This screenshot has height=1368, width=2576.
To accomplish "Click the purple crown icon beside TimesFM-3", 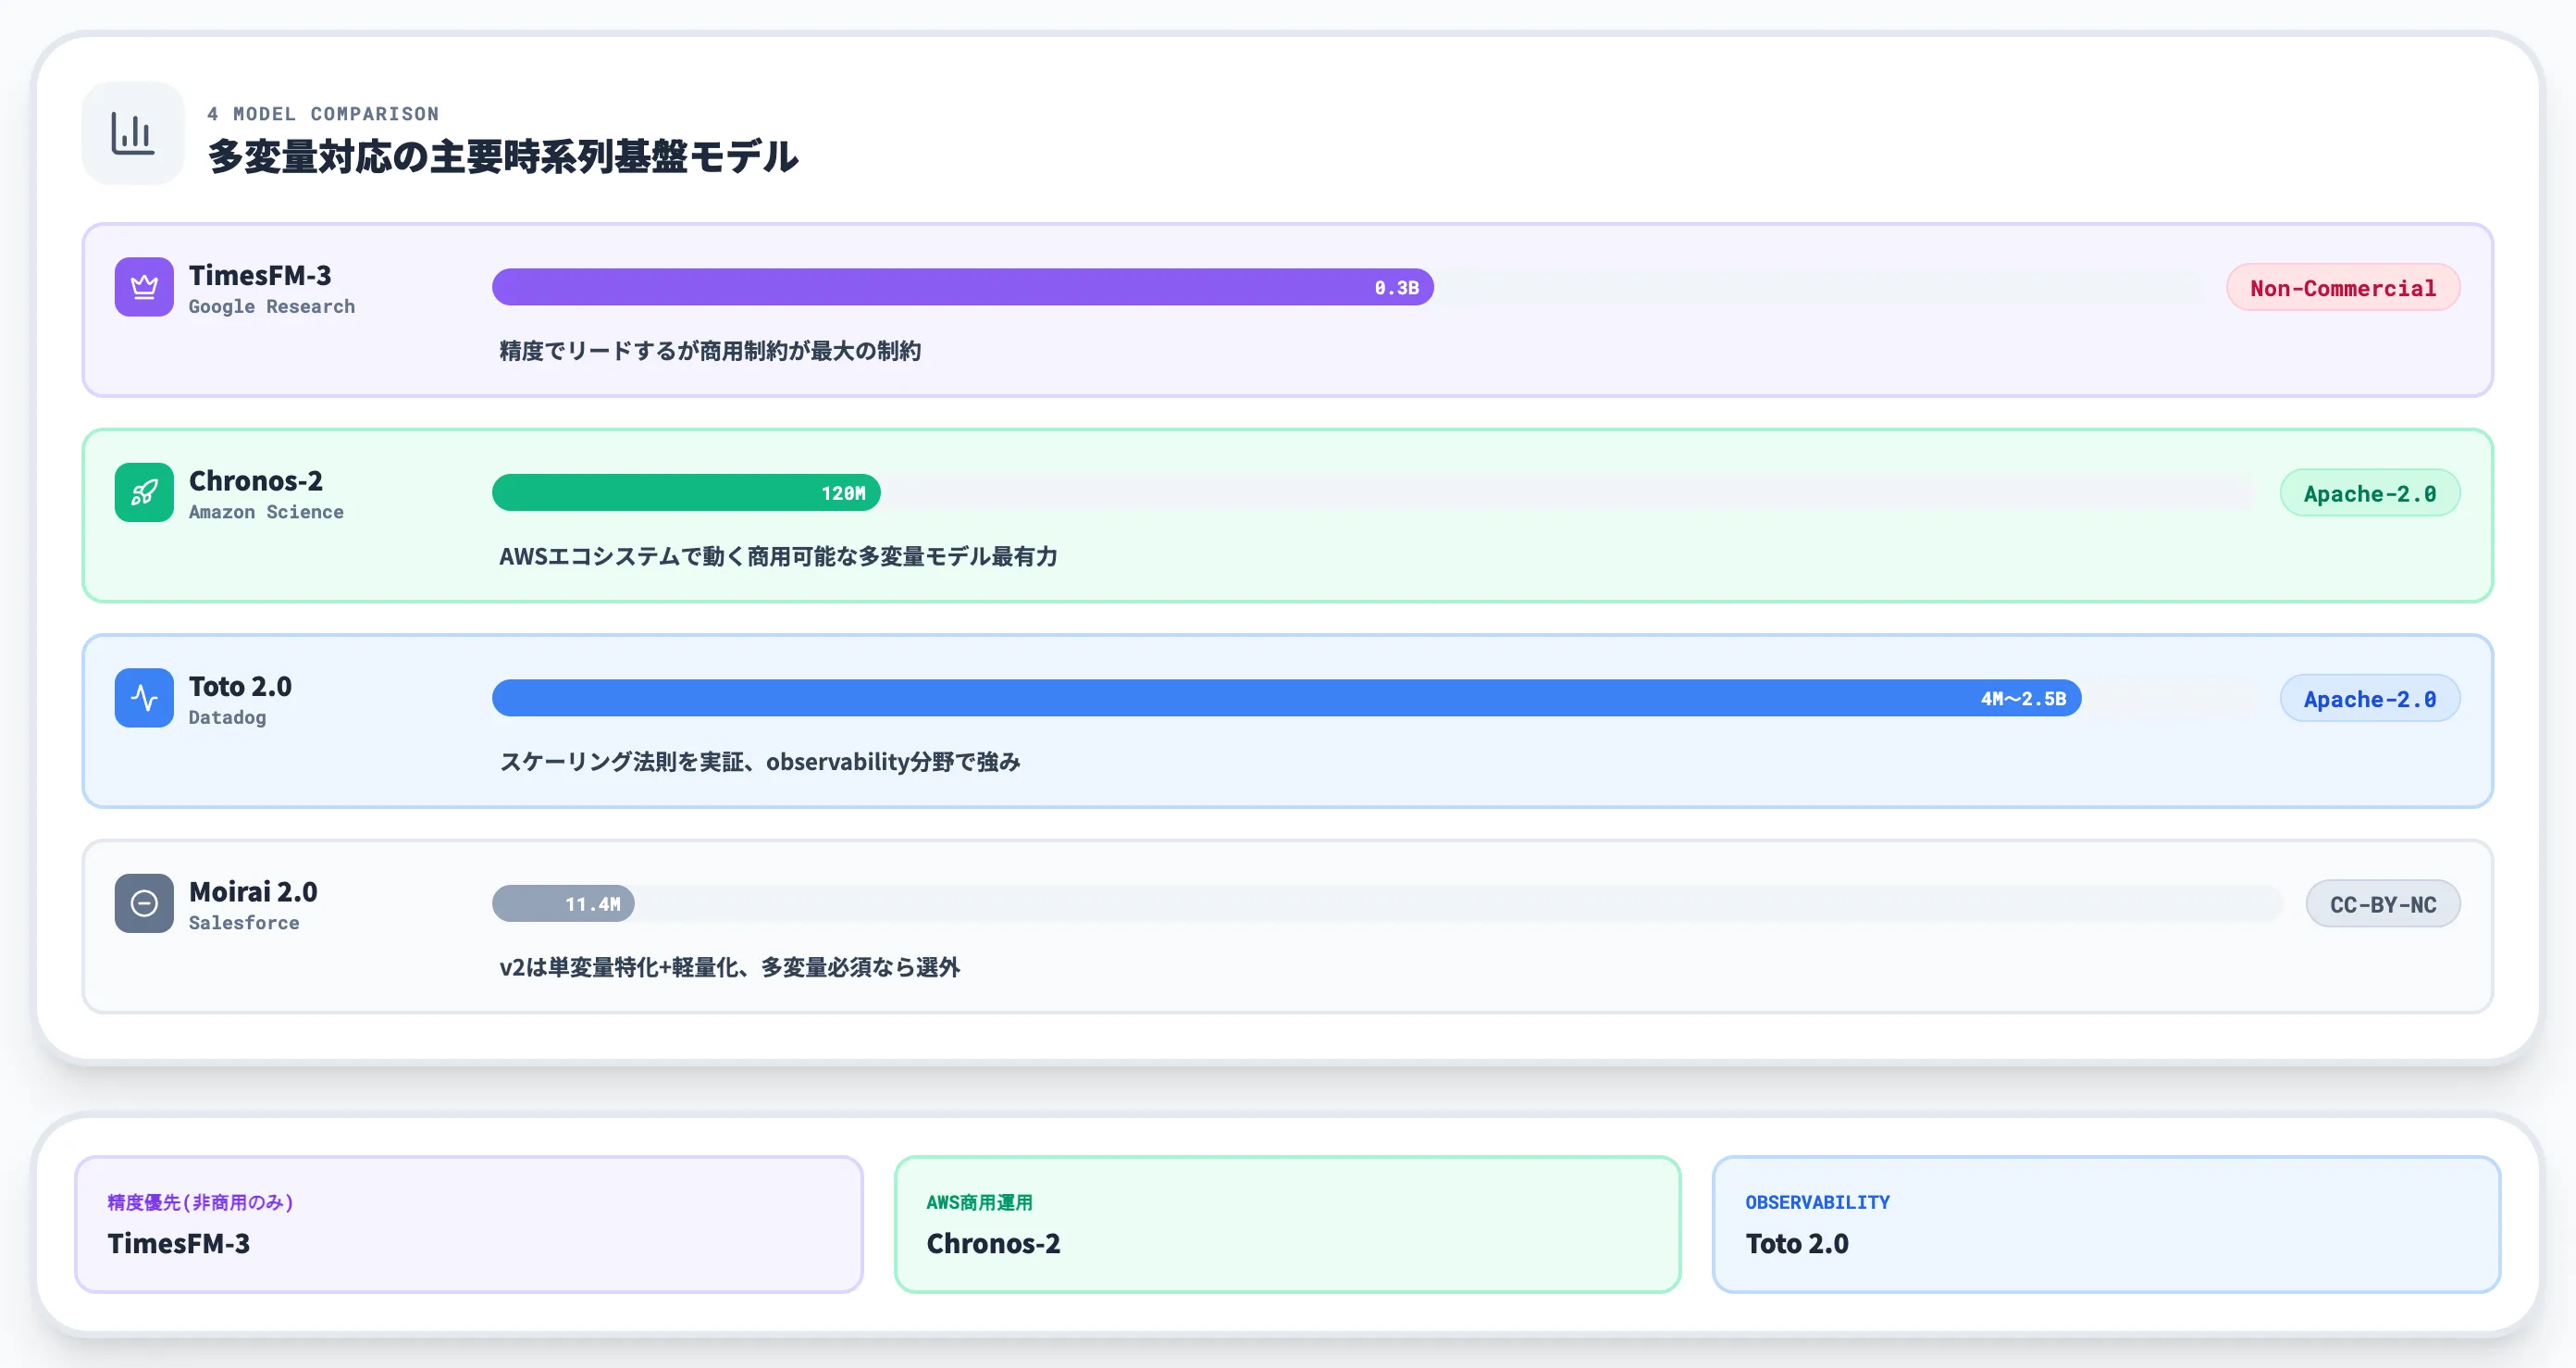I will (x=144, y=287).
